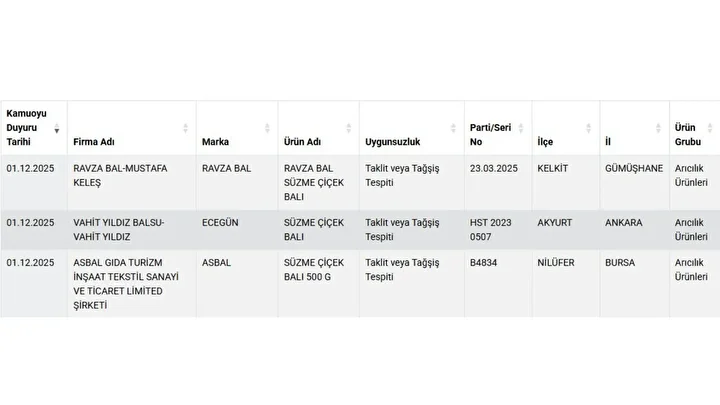Click the 23.03.2025 batch date cell

493,169
